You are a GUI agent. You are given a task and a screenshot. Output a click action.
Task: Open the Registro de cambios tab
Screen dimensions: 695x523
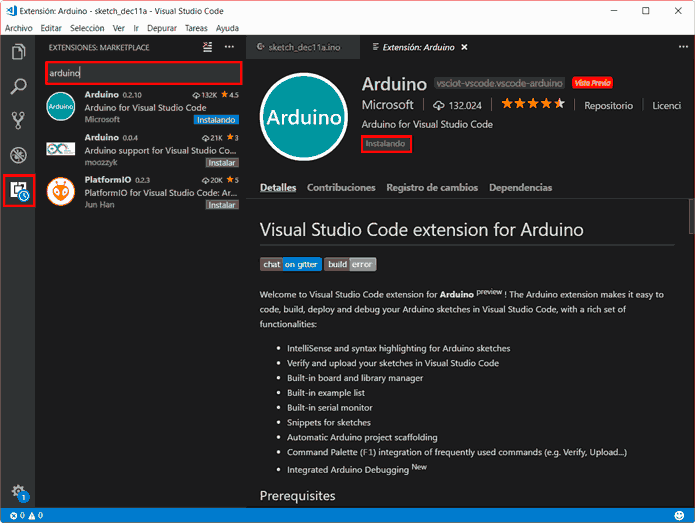pyautogui.click(x=432, y=187)
